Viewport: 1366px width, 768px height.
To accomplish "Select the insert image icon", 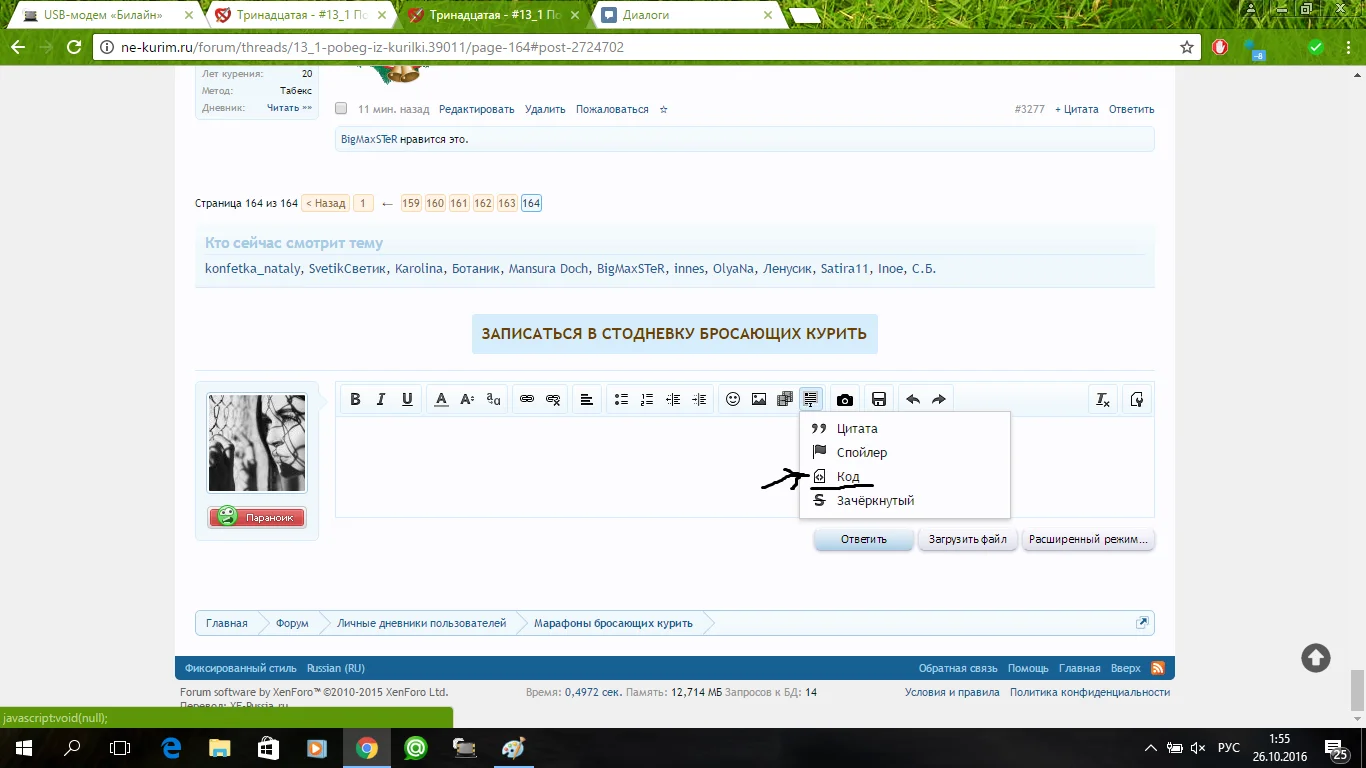I will 759,399.
